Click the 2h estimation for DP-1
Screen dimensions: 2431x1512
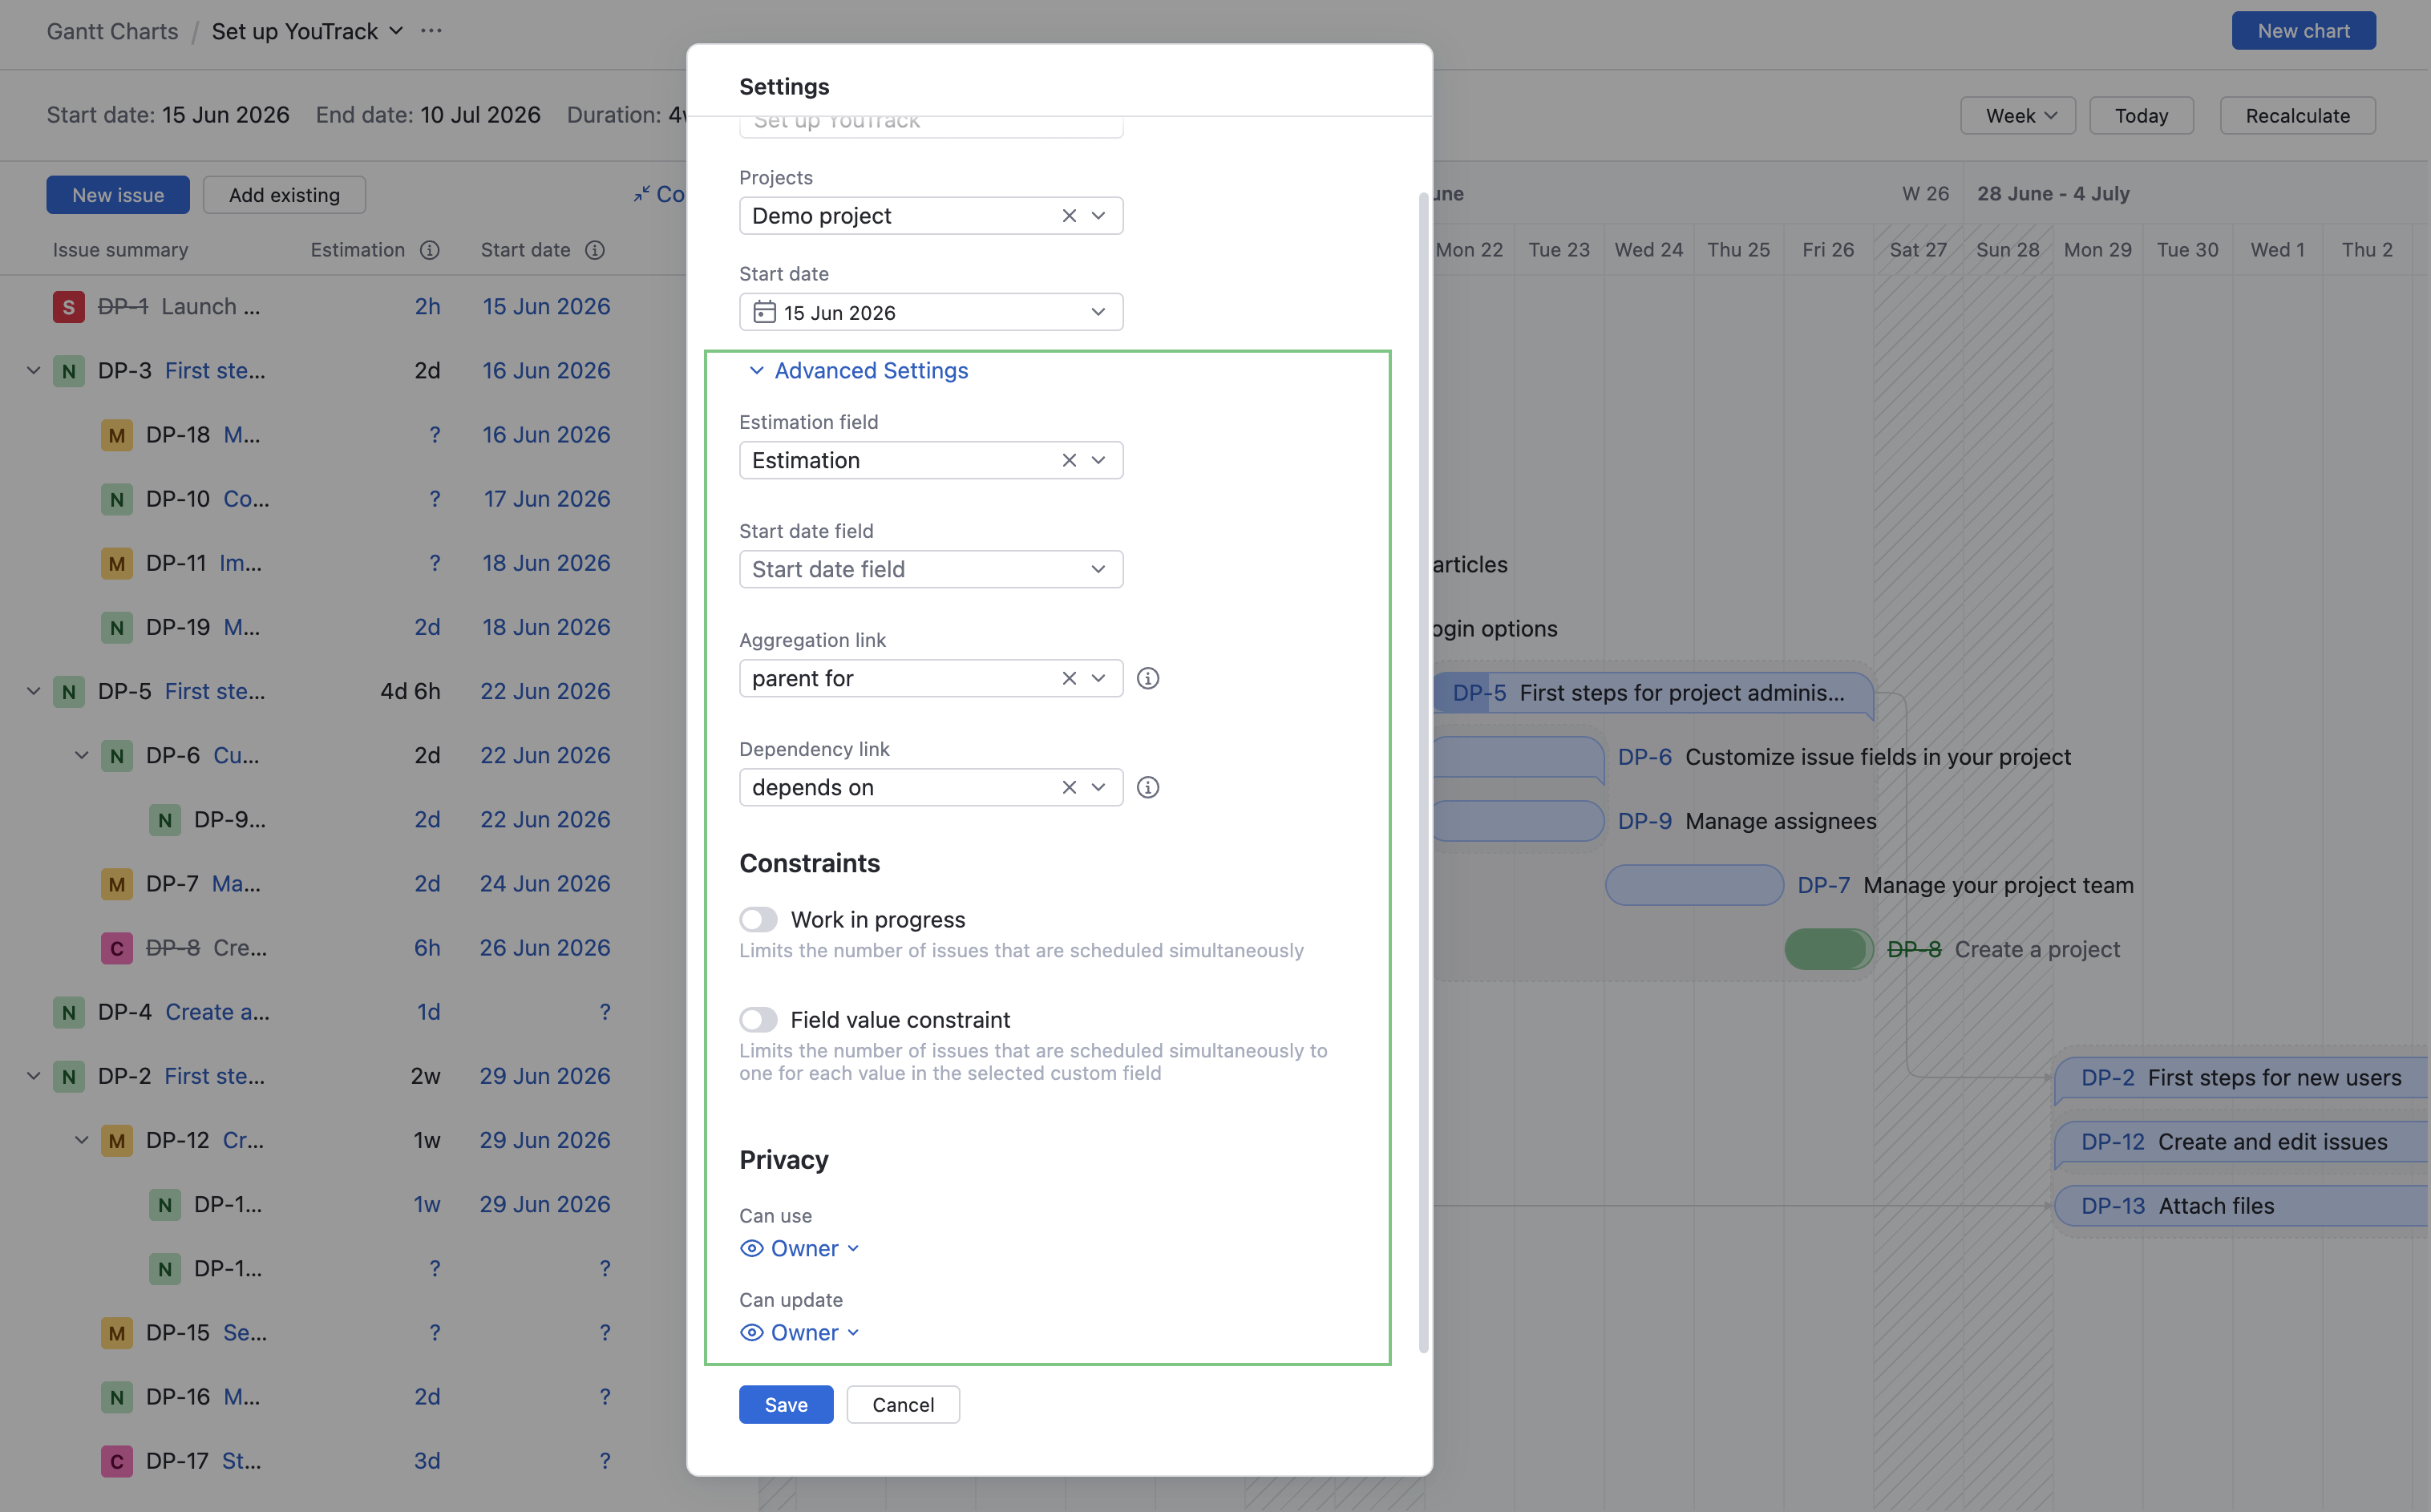pyautogui.click(x=428, y=307)
